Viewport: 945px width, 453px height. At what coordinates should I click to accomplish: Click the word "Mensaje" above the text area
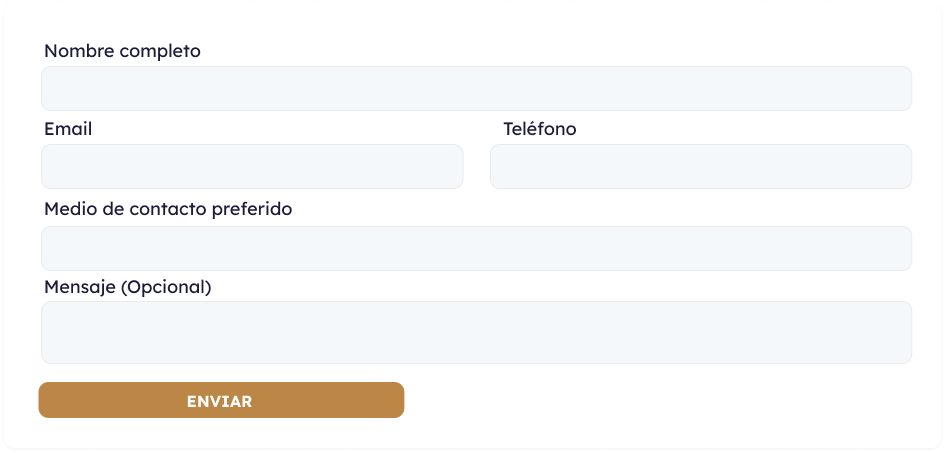pos(80,287)
